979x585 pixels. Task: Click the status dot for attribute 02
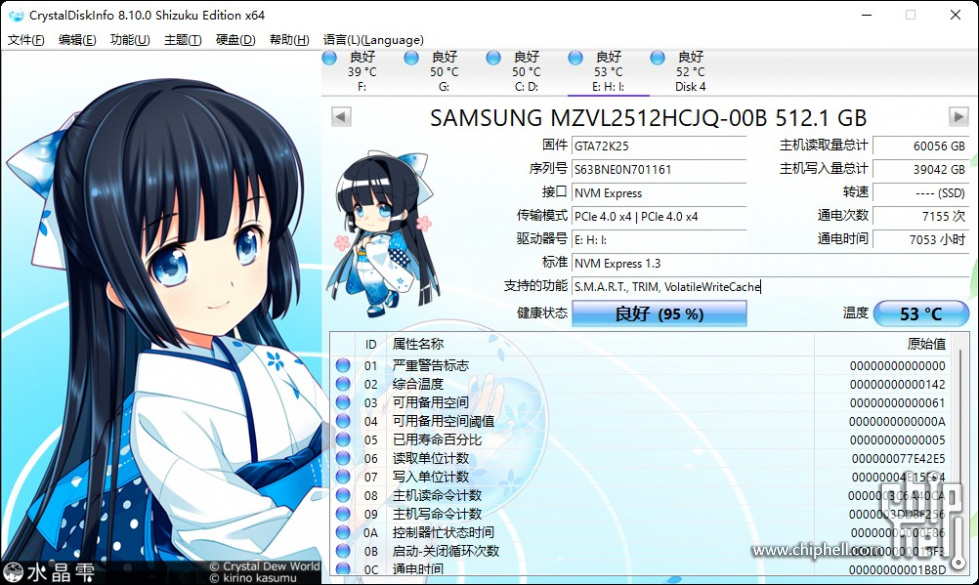pos(343,384)
